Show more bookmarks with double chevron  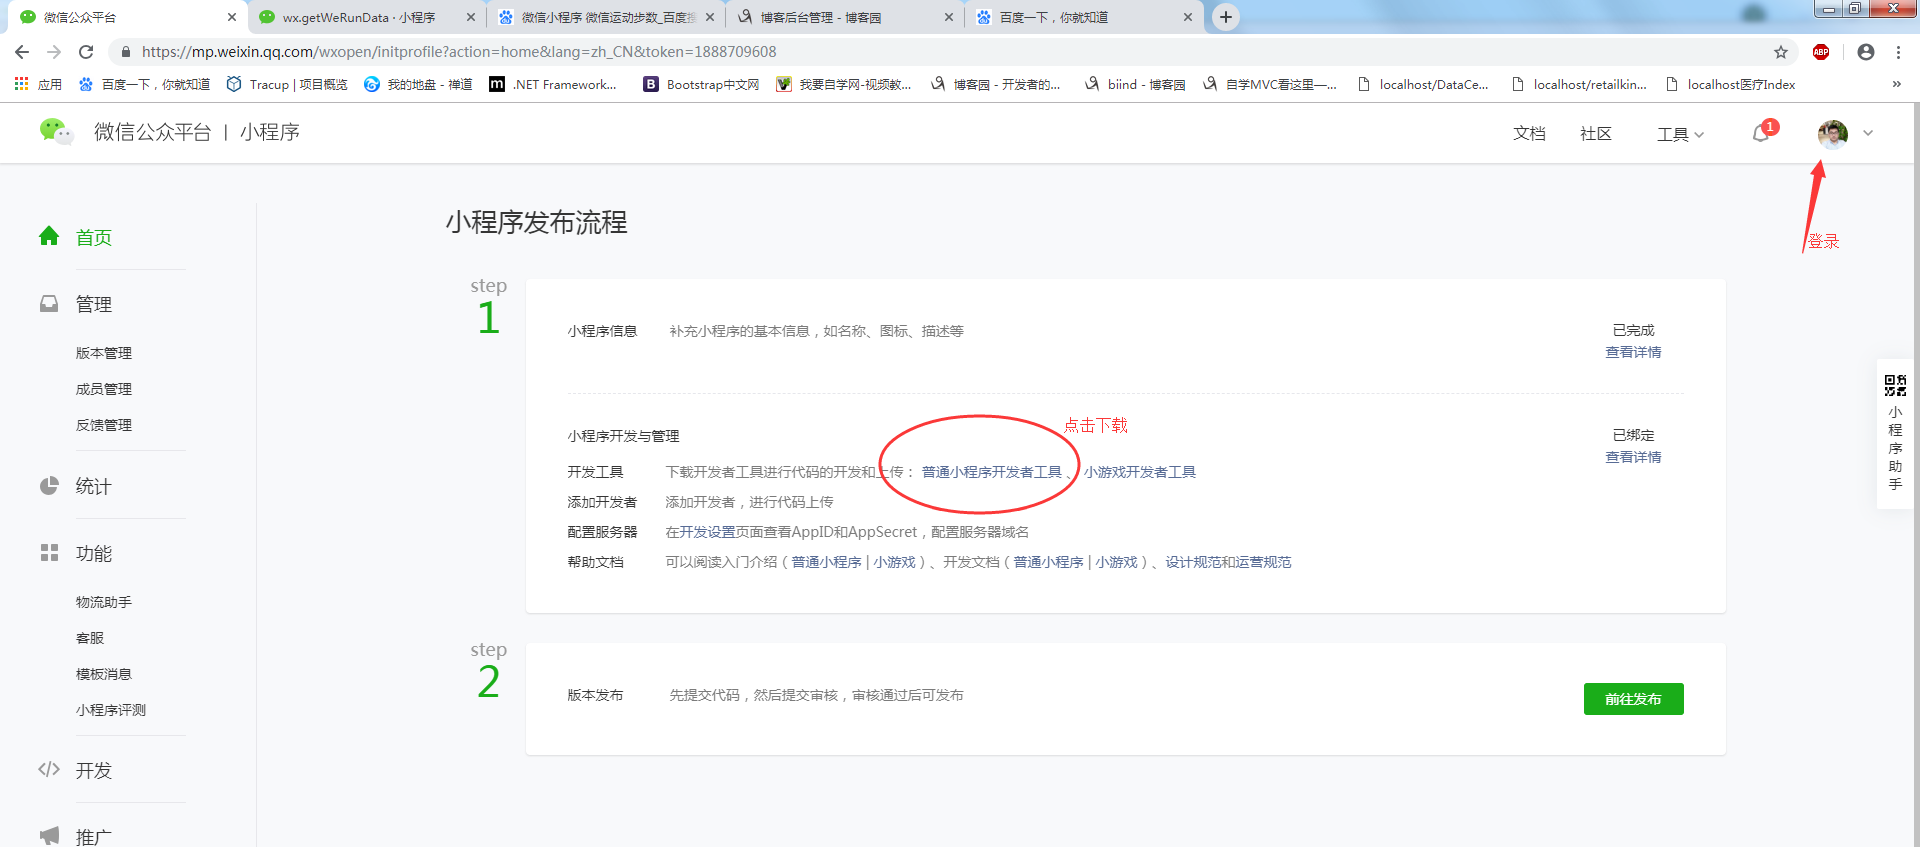1897,84
